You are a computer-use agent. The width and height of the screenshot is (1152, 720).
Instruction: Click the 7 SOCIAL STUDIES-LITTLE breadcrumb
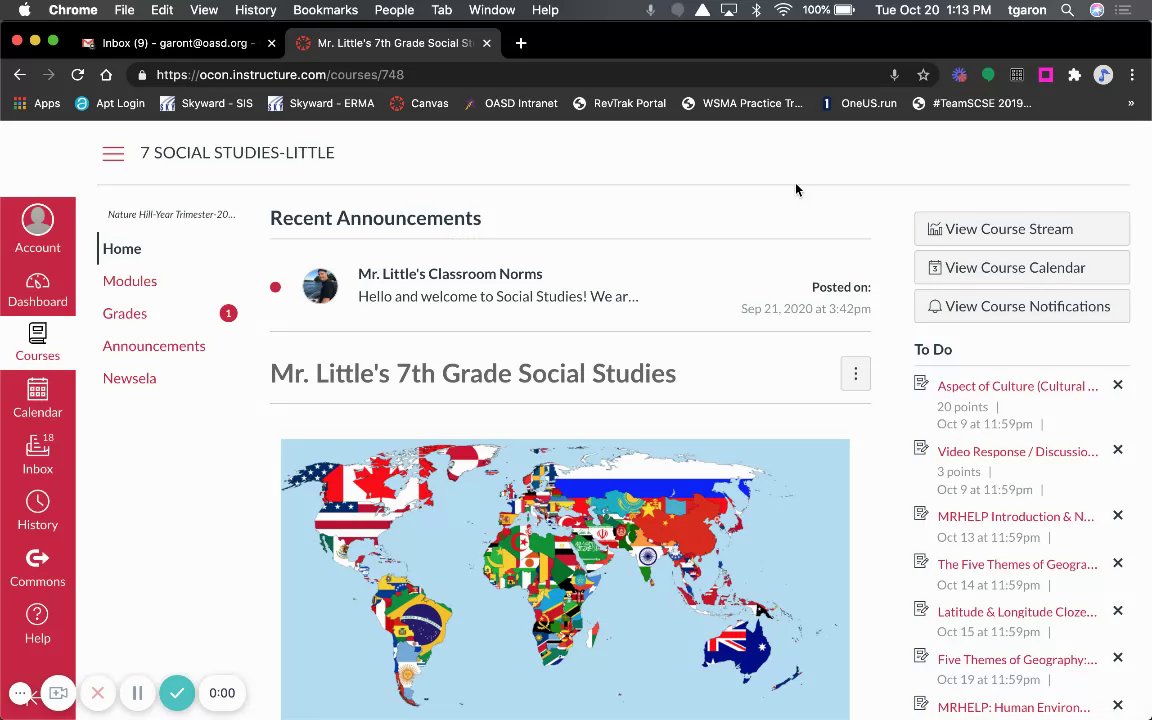pos(237,153)
